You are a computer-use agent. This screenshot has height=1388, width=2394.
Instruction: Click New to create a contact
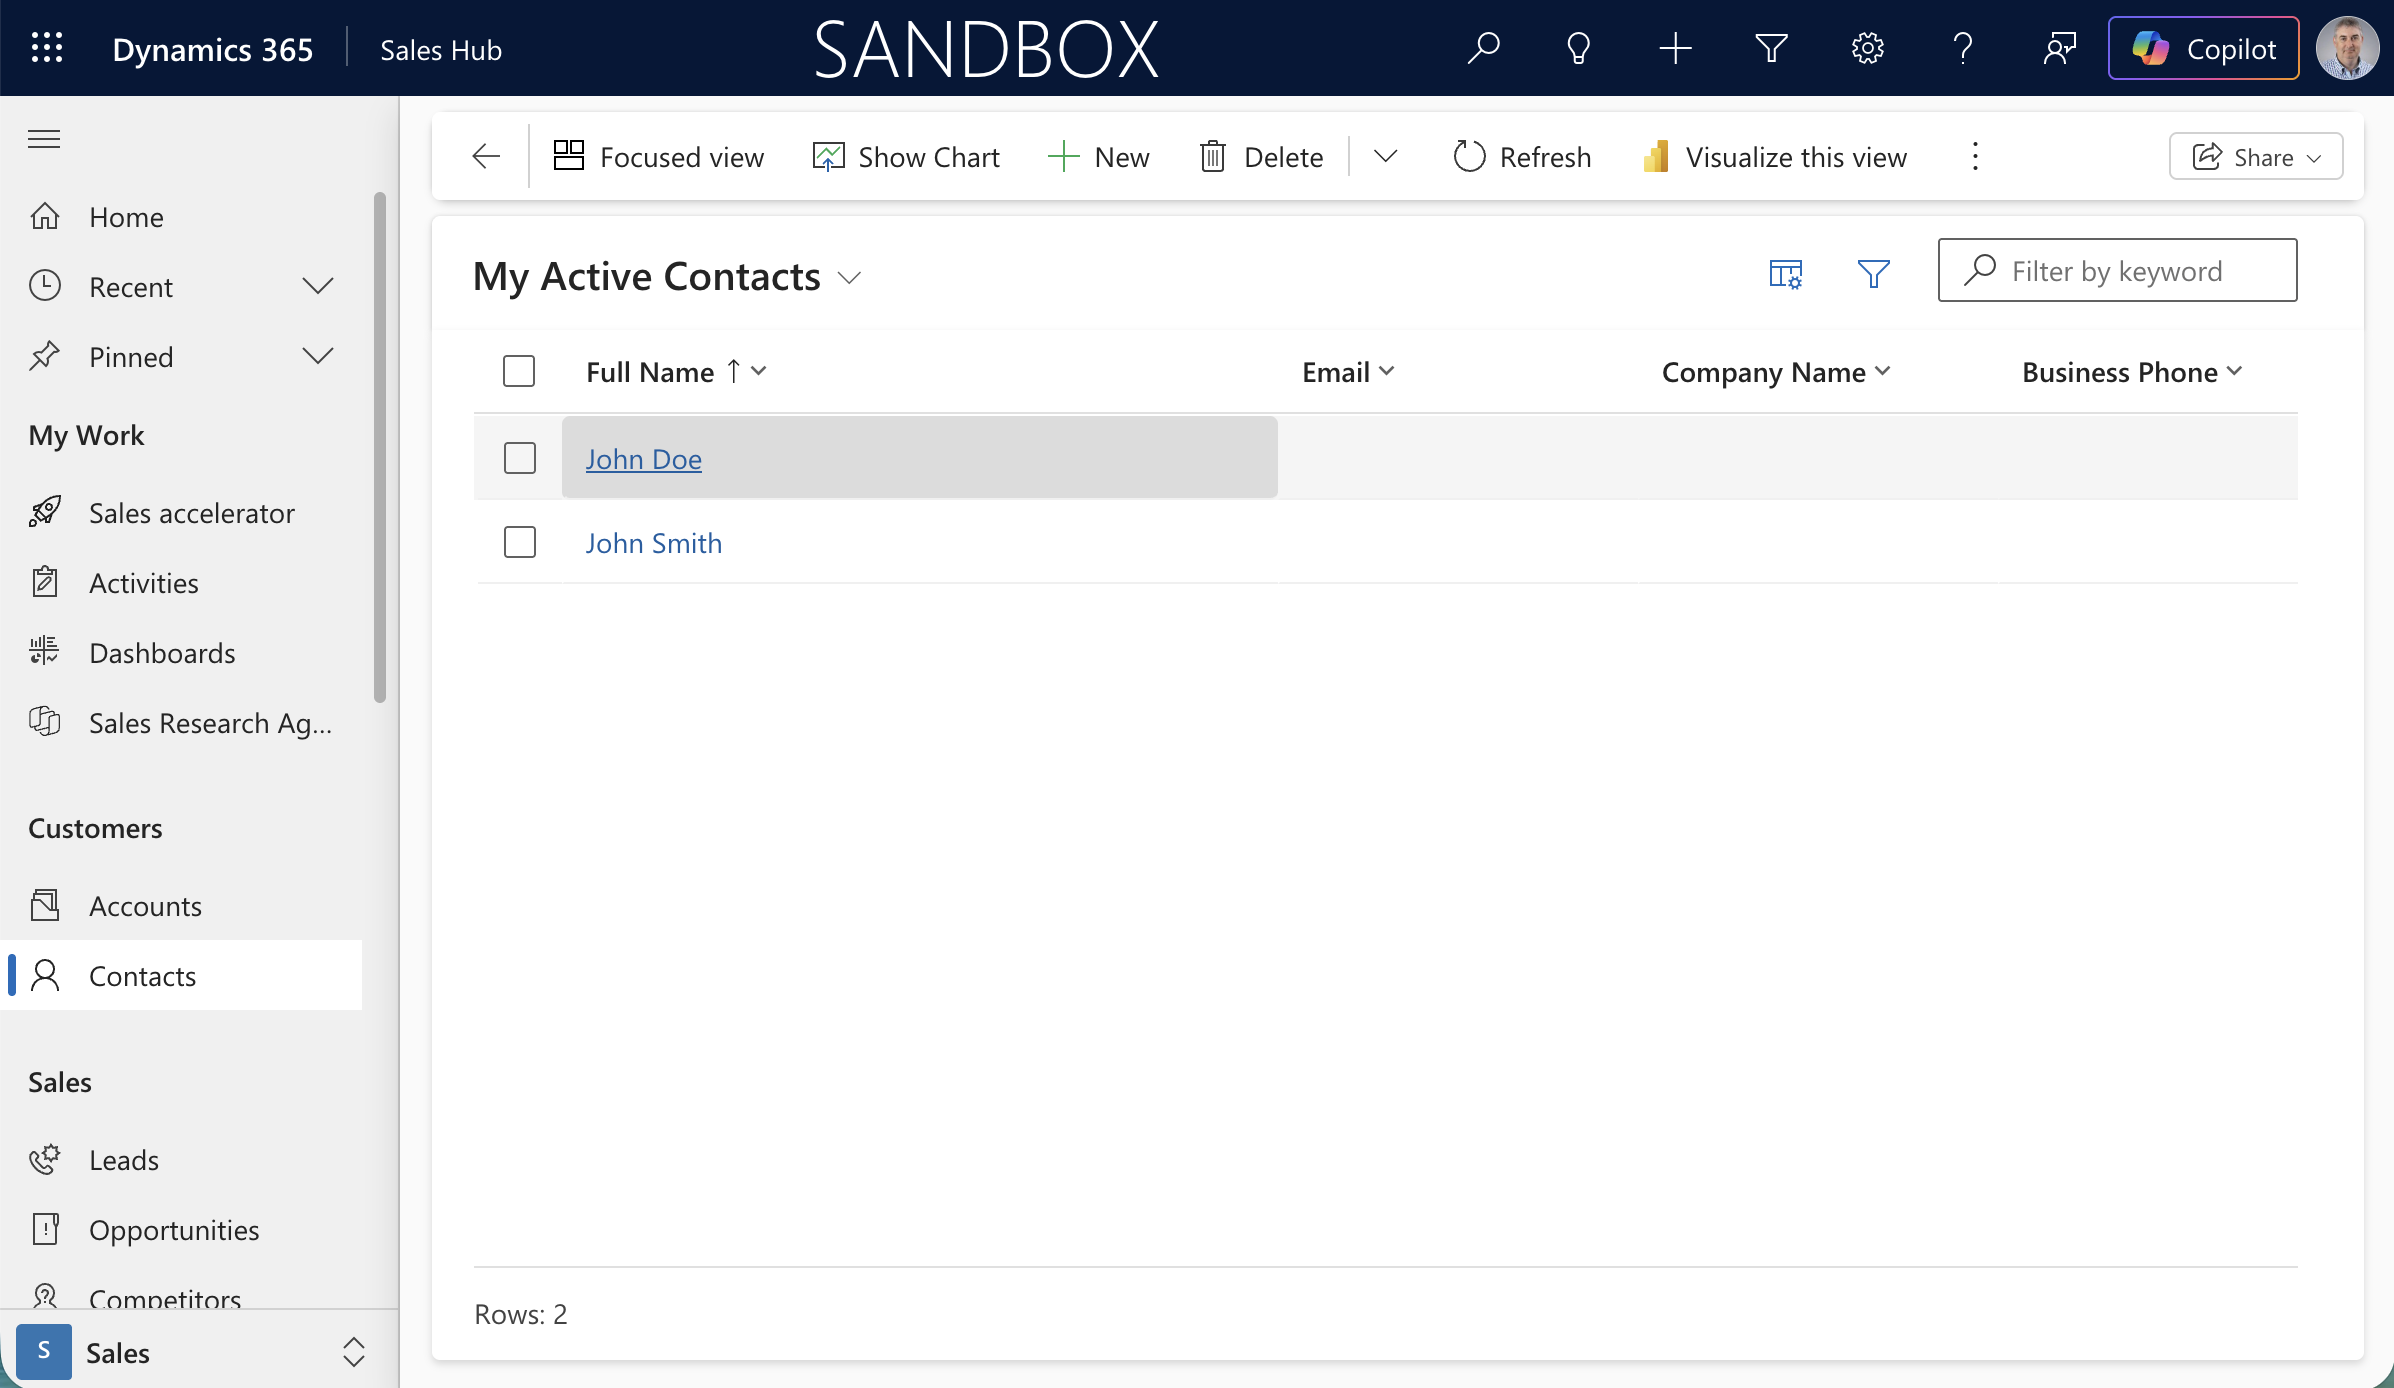pos(1099,156)
